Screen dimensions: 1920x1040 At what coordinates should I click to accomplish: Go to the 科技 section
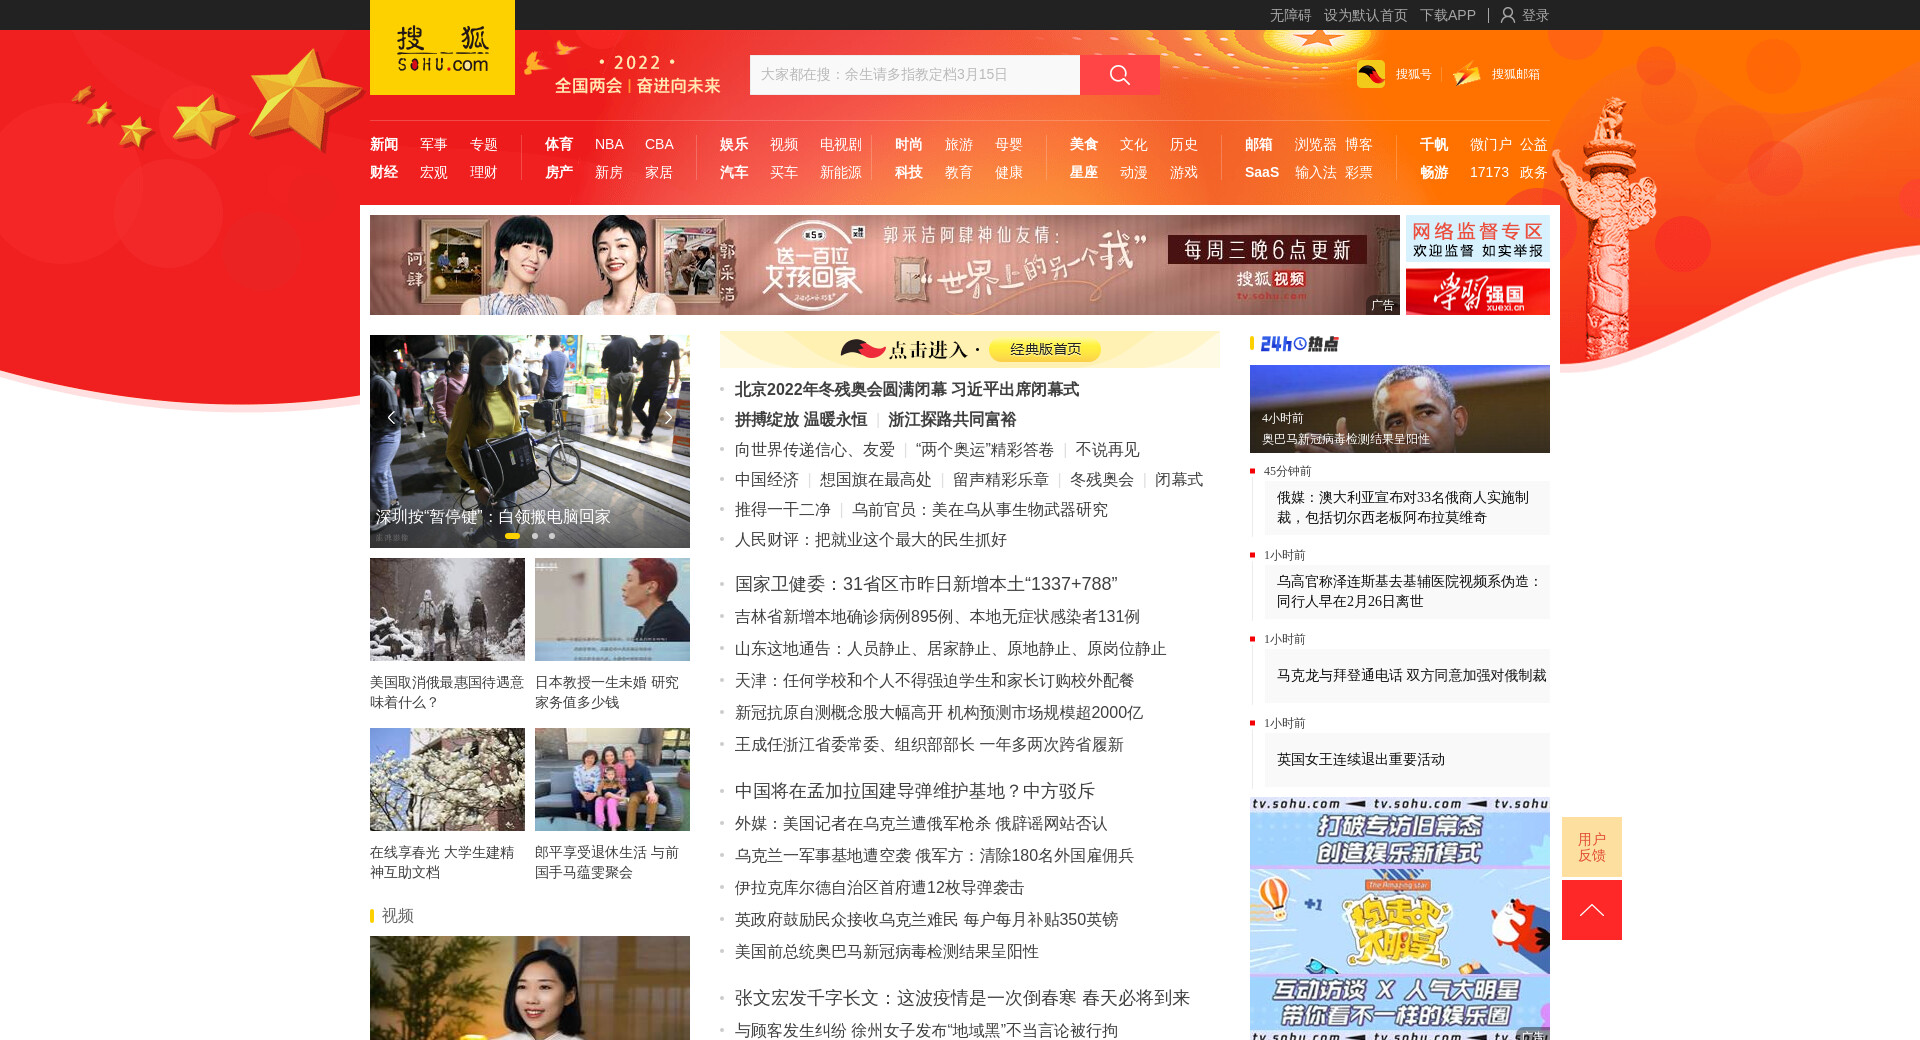[x=909, y=172]
